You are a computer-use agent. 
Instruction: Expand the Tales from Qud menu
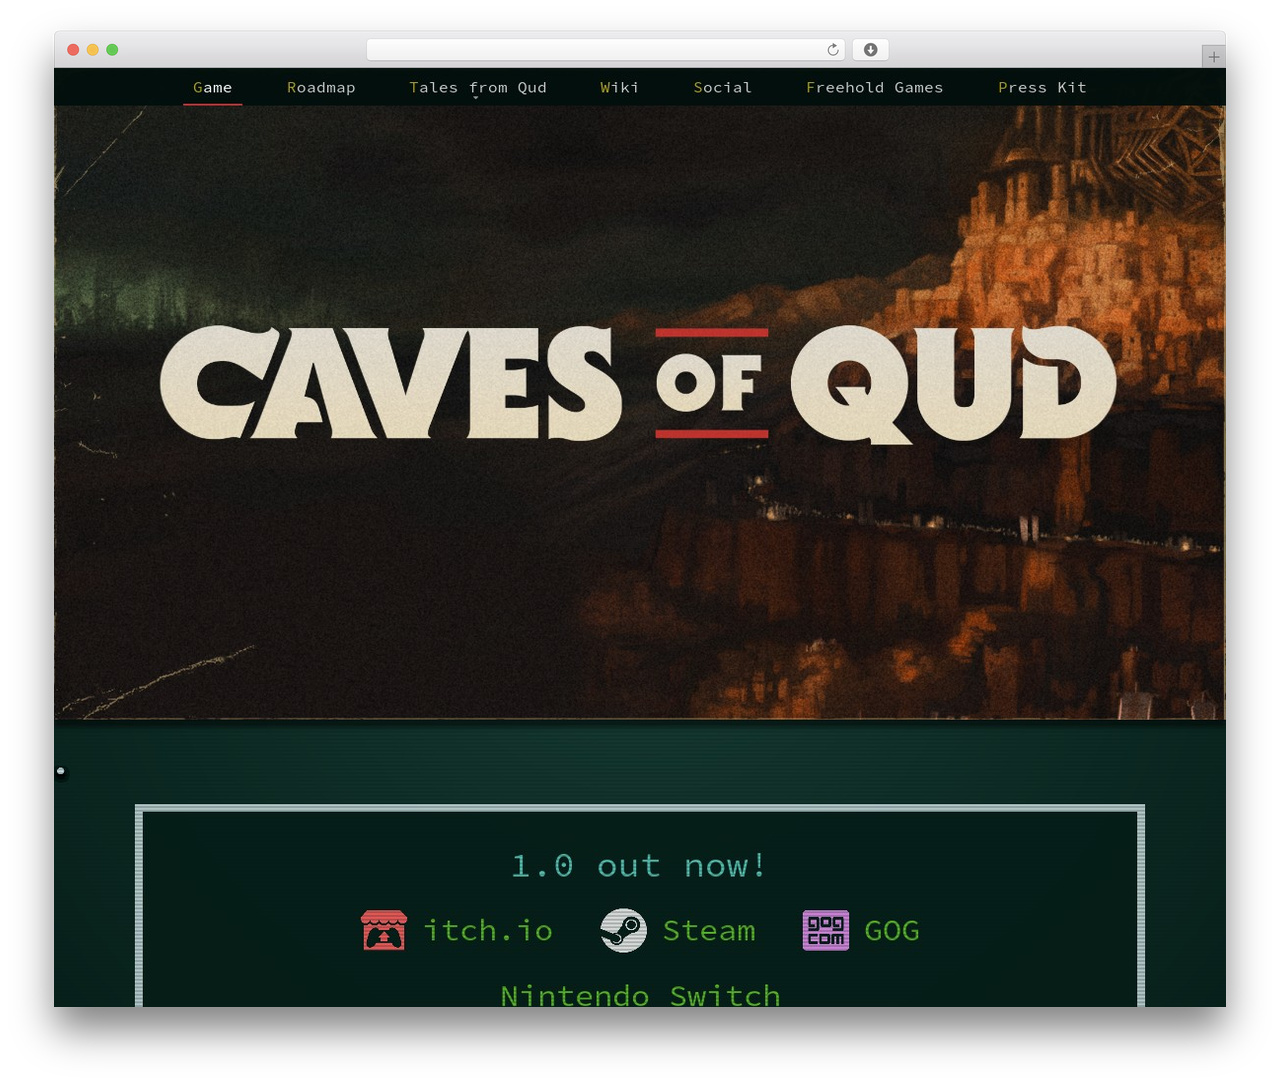(478, 88)
